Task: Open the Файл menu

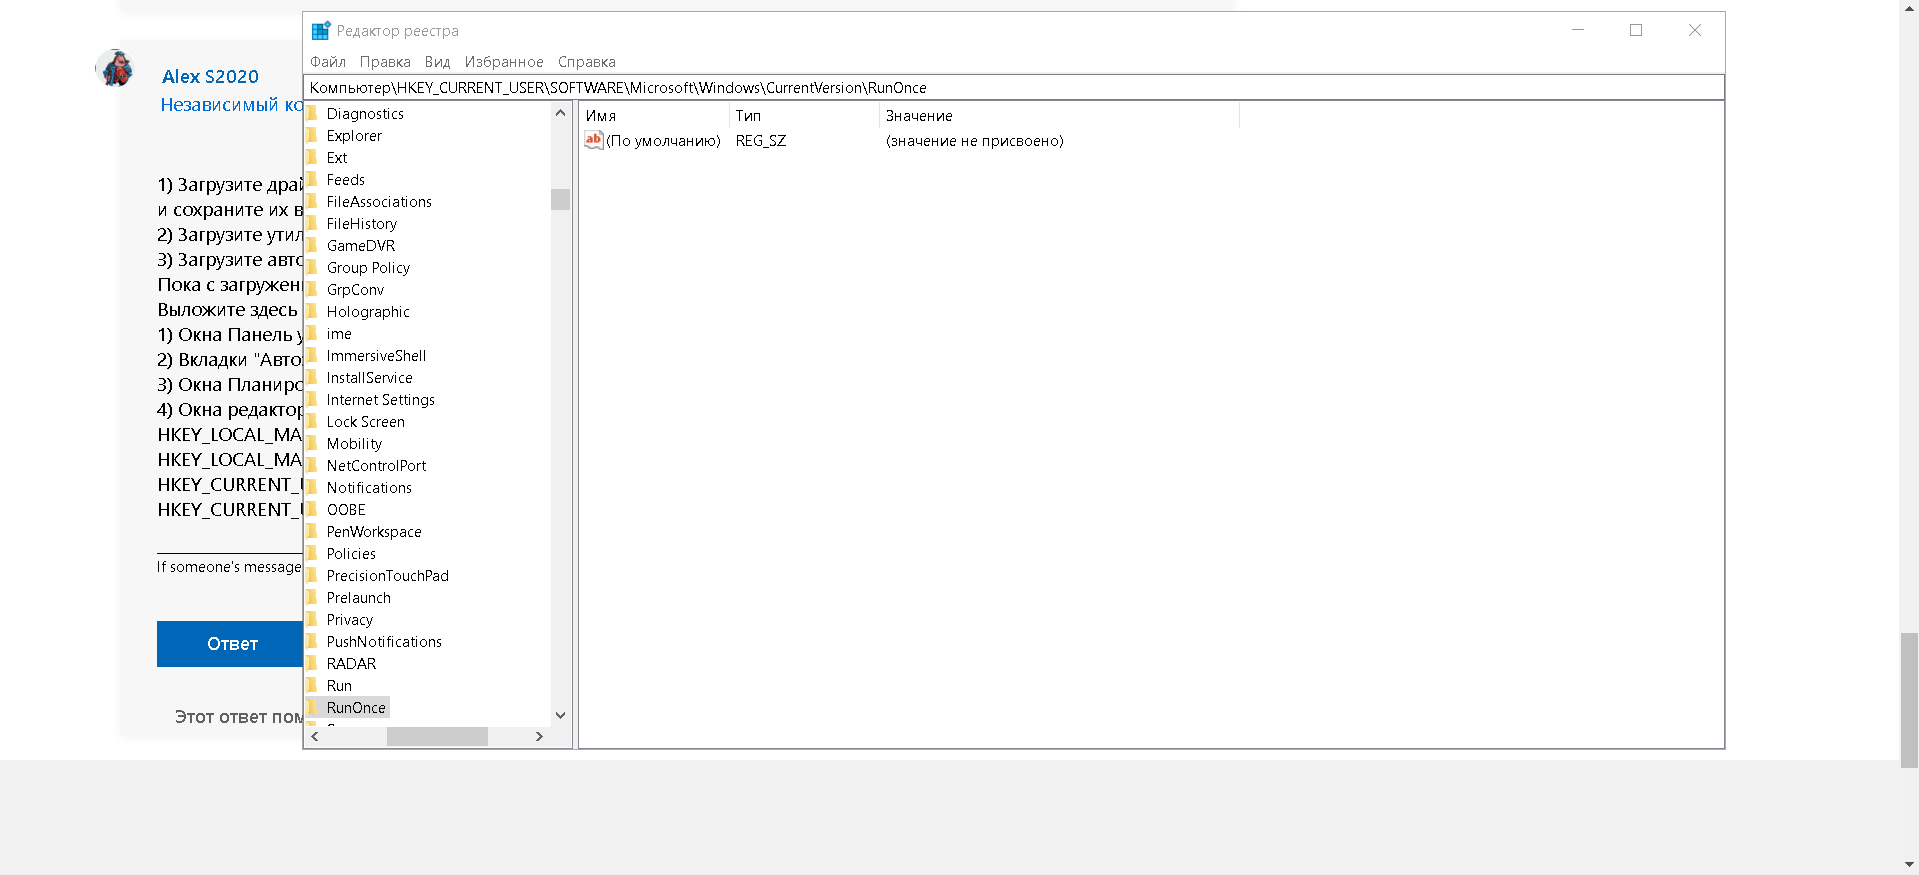Action: coord(328,62)
